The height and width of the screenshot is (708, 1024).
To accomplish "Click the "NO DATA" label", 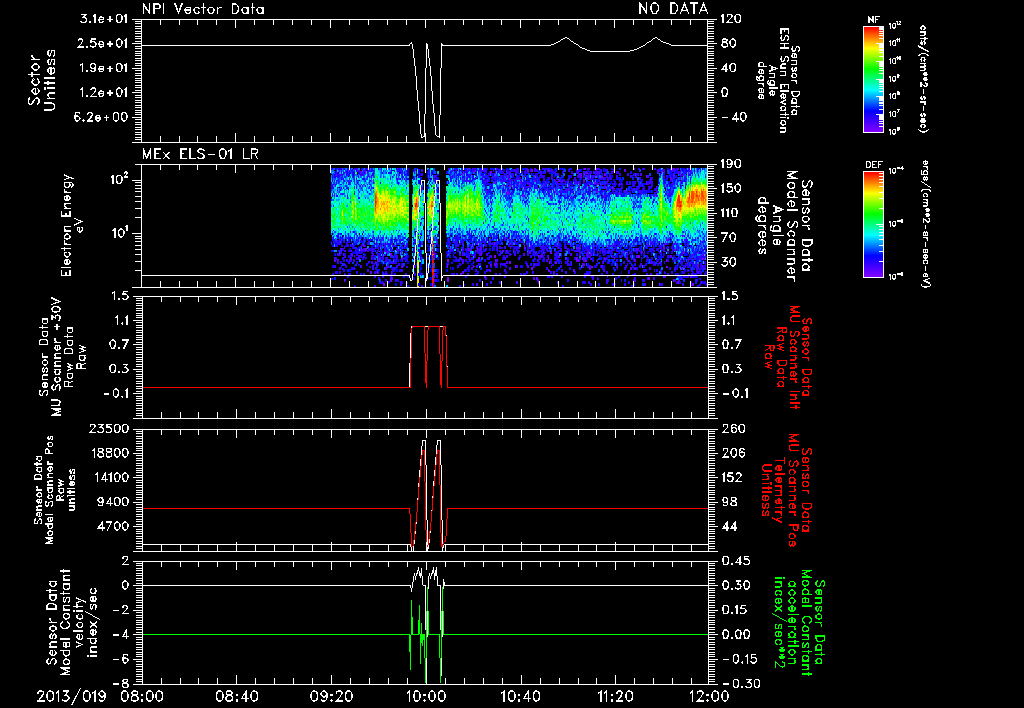I will point(673,8).
